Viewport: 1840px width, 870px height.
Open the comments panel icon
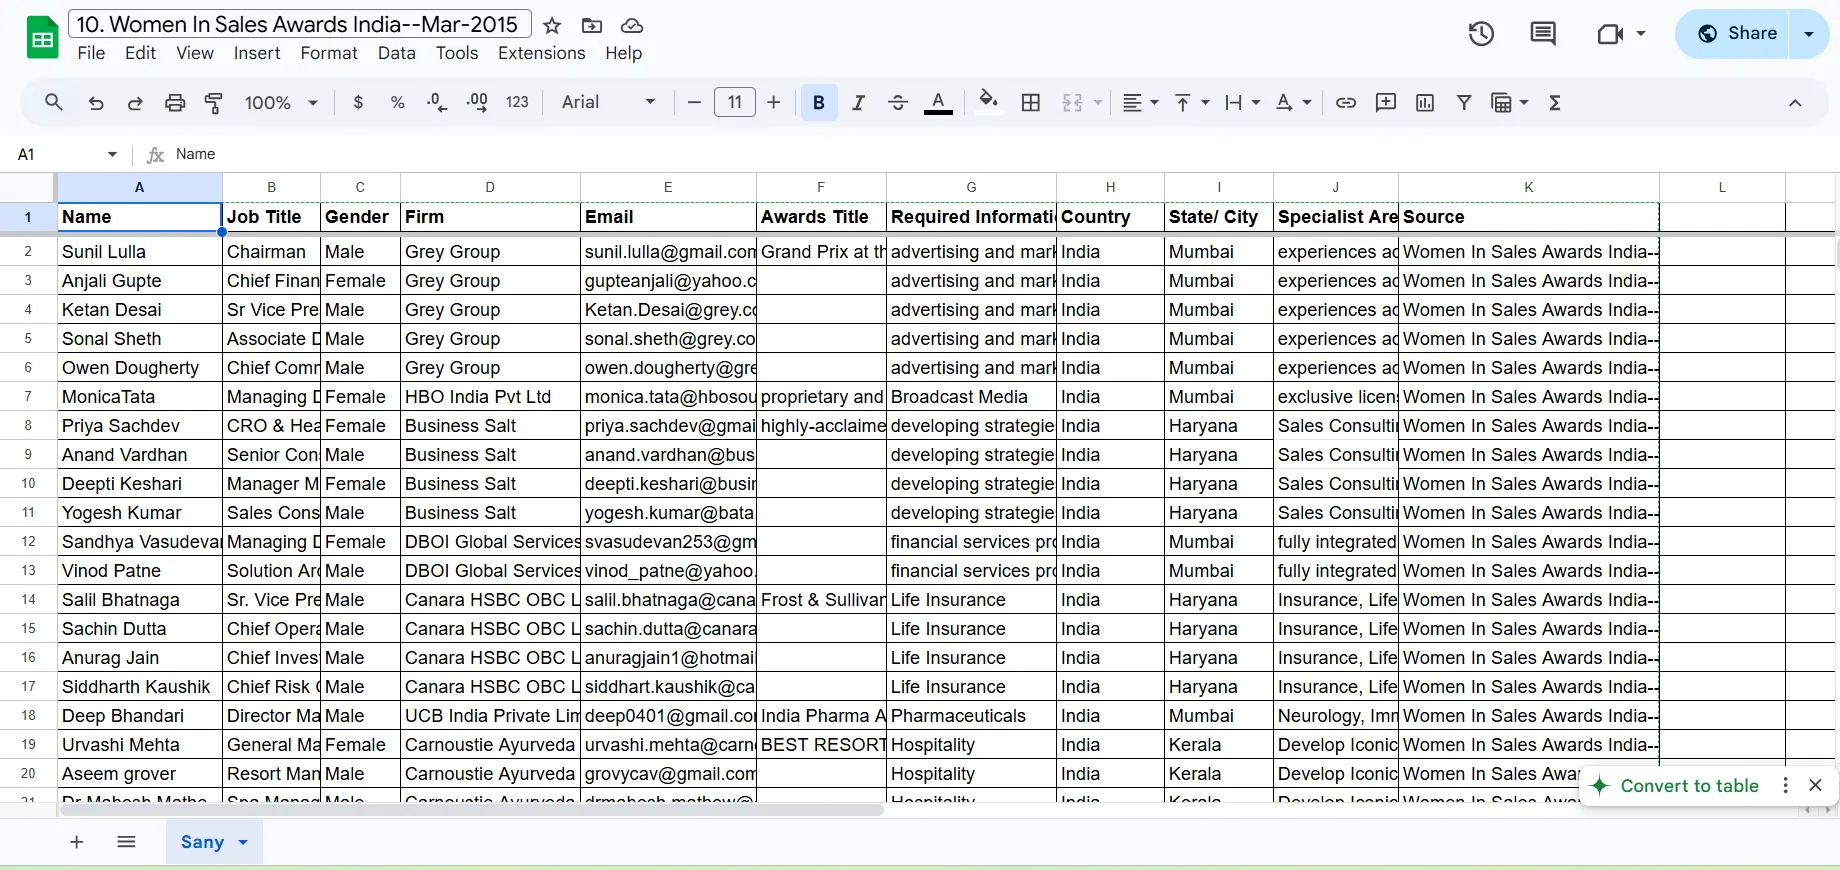click(x=1543, y=33)
